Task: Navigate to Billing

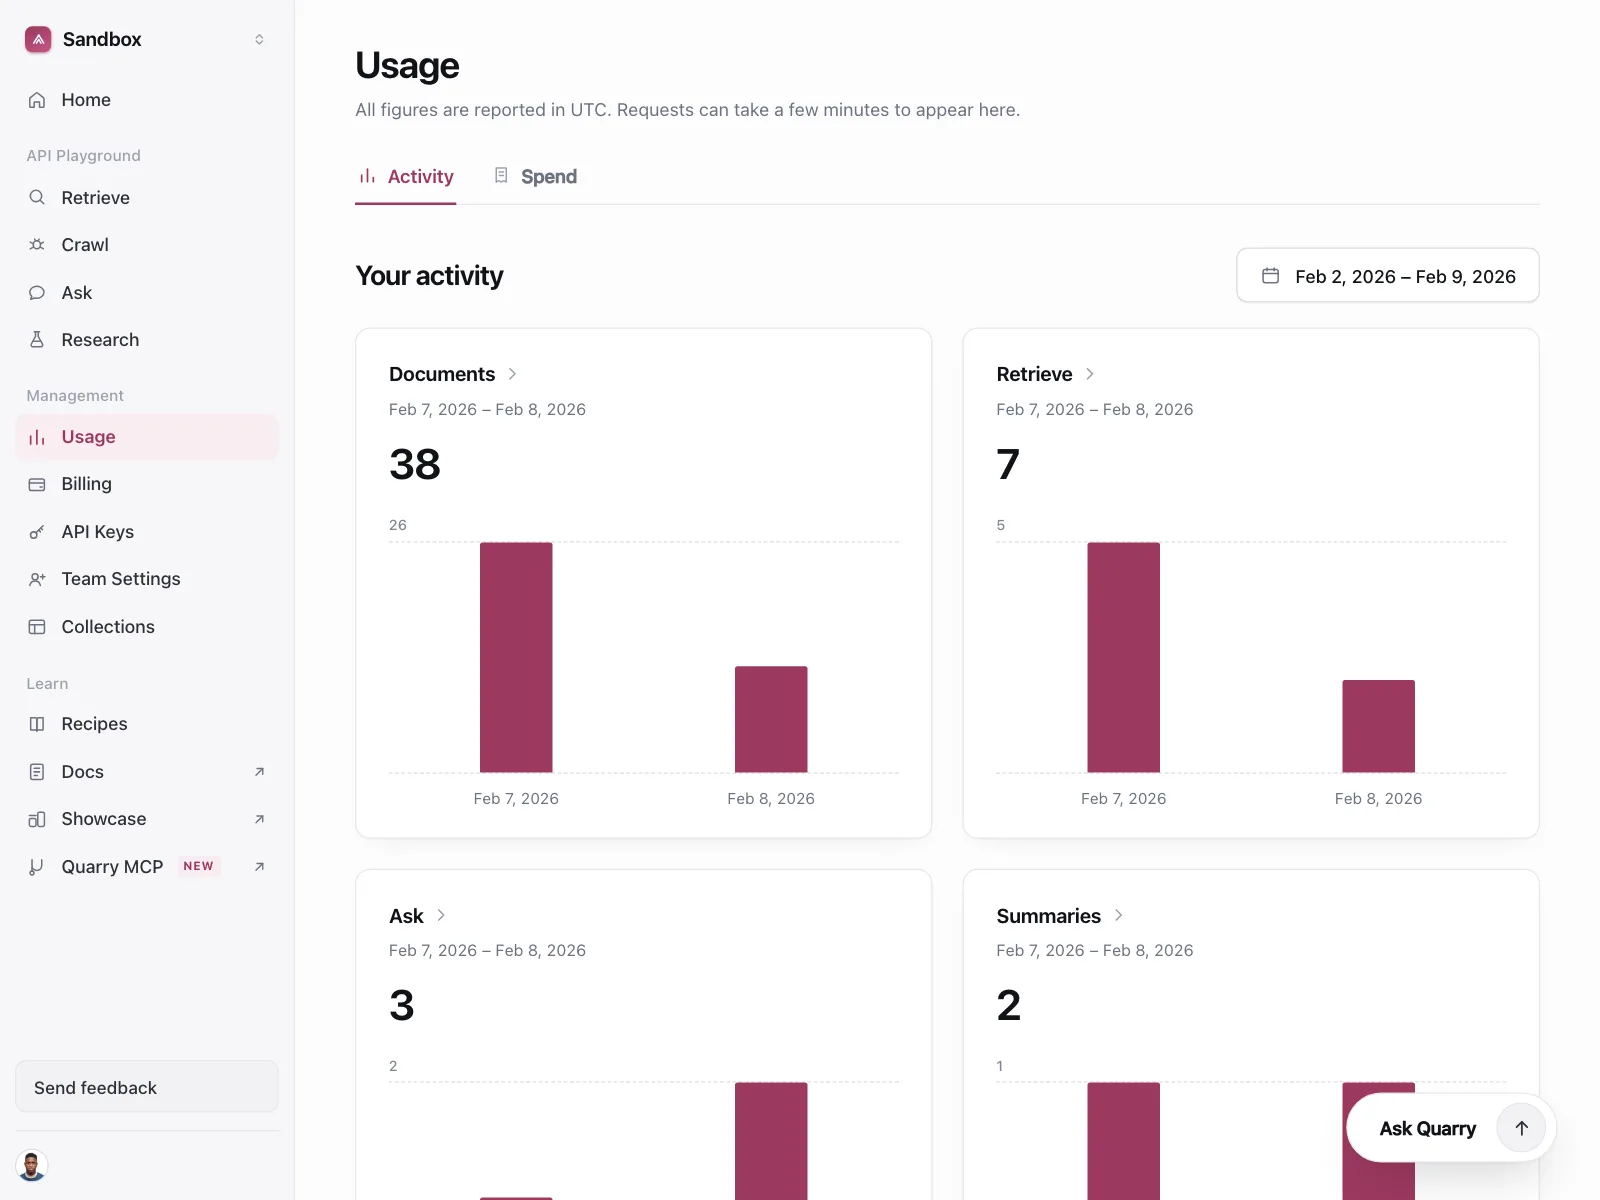Action: tap(147, 484)
